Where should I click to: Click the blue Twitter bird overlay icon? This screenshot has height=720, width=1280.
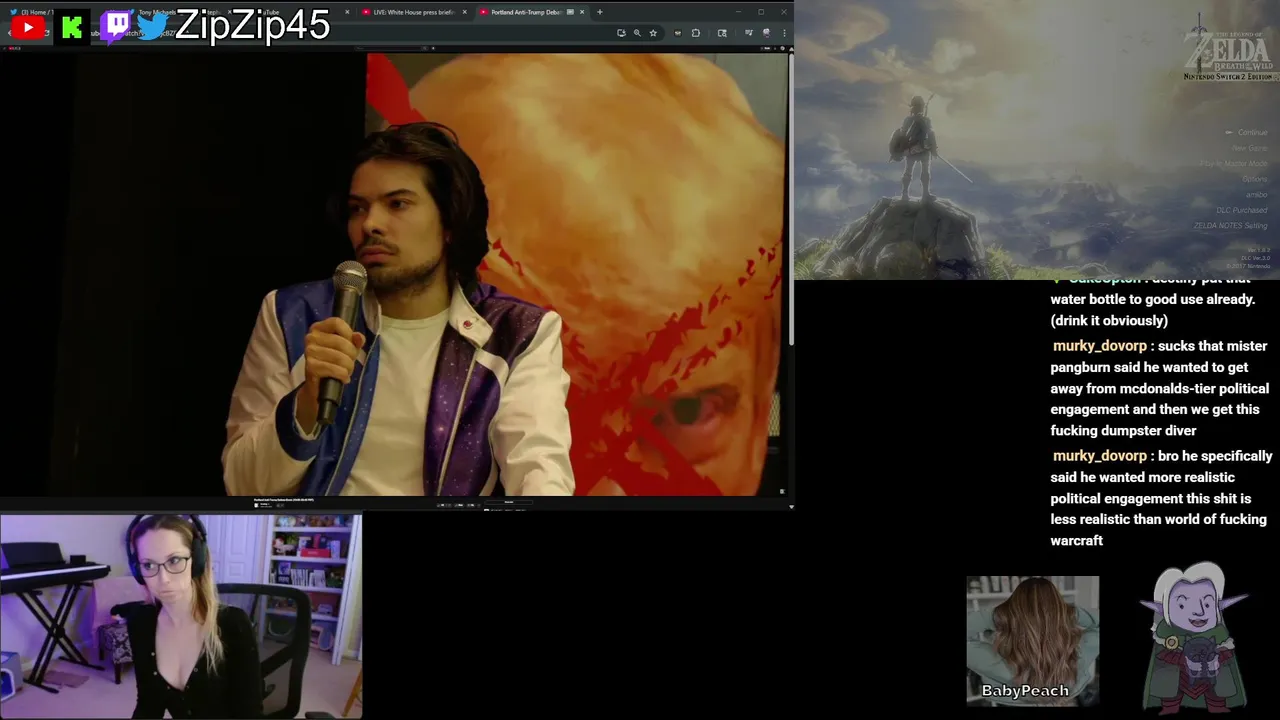click(x=152, y=27)
